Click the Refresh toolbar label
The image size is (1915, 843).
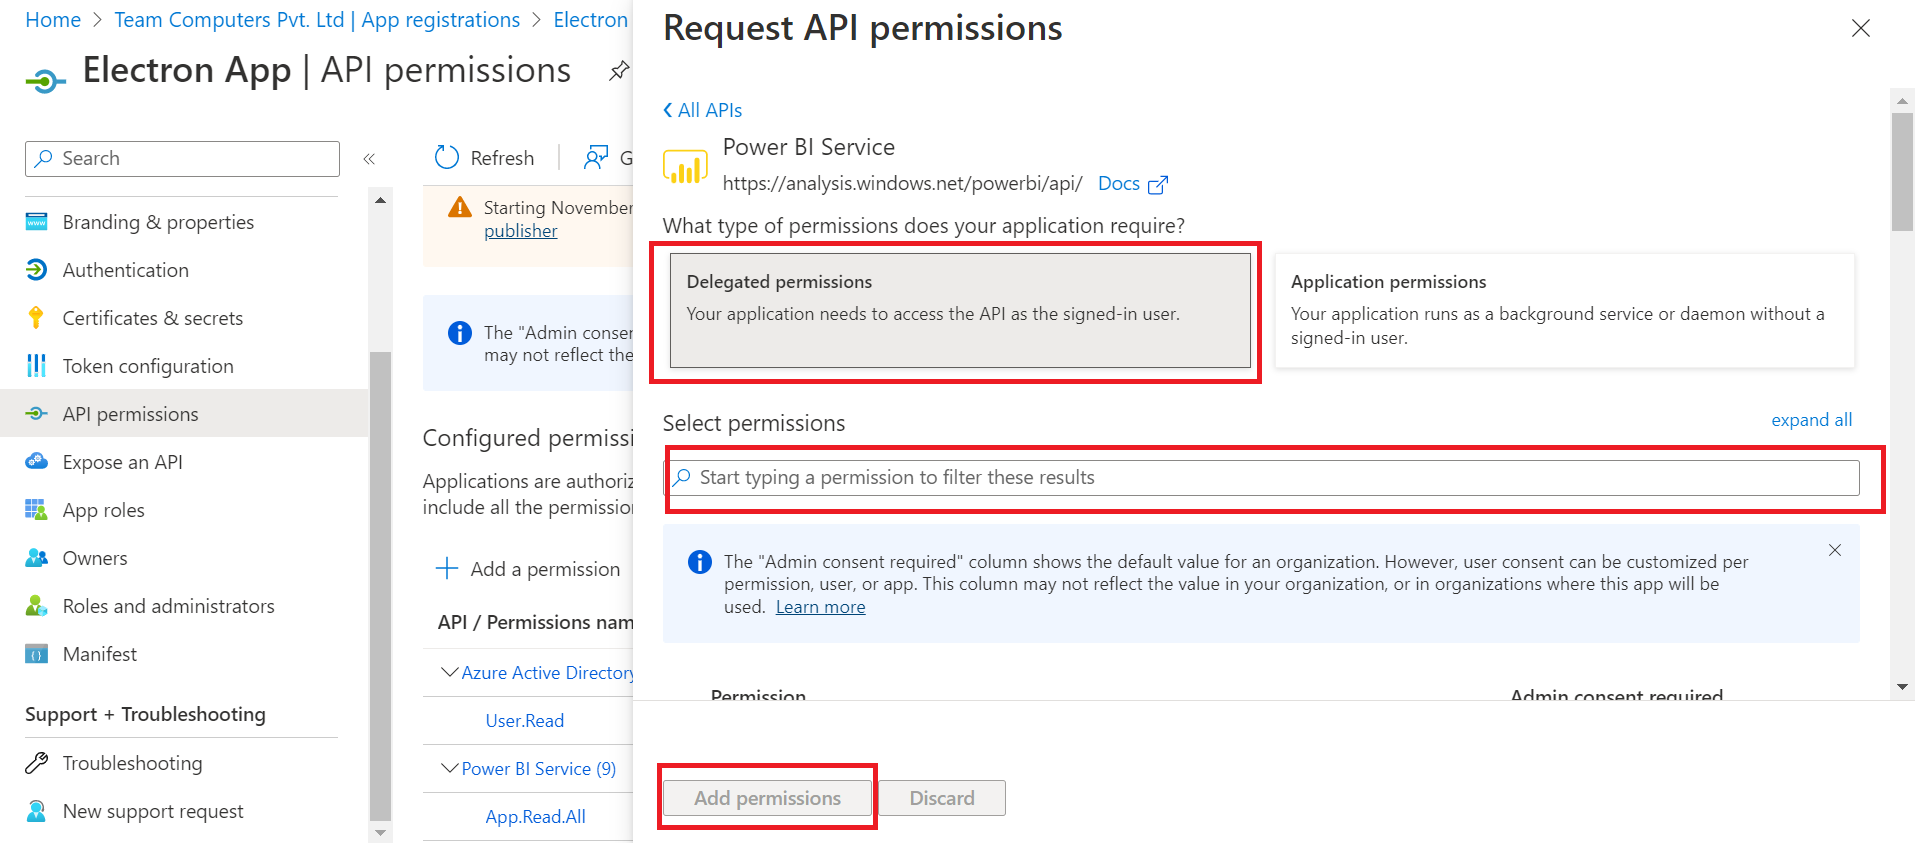(502, 158)
